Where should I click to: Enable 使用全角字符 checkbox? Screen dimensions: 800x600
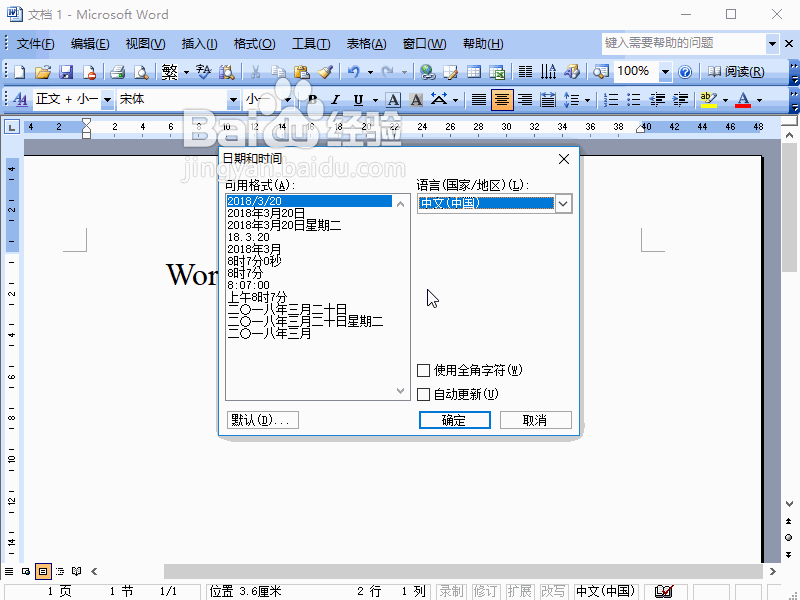(424, 369)
